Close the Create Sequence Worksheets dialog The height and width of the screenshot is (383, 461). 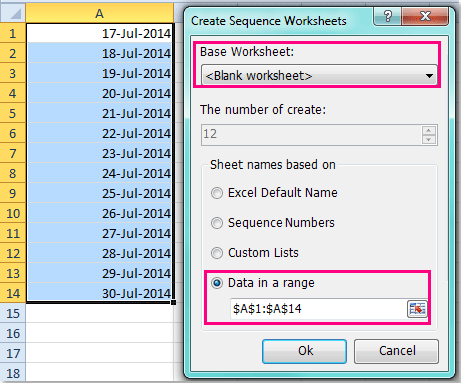(x=425, y=16)
